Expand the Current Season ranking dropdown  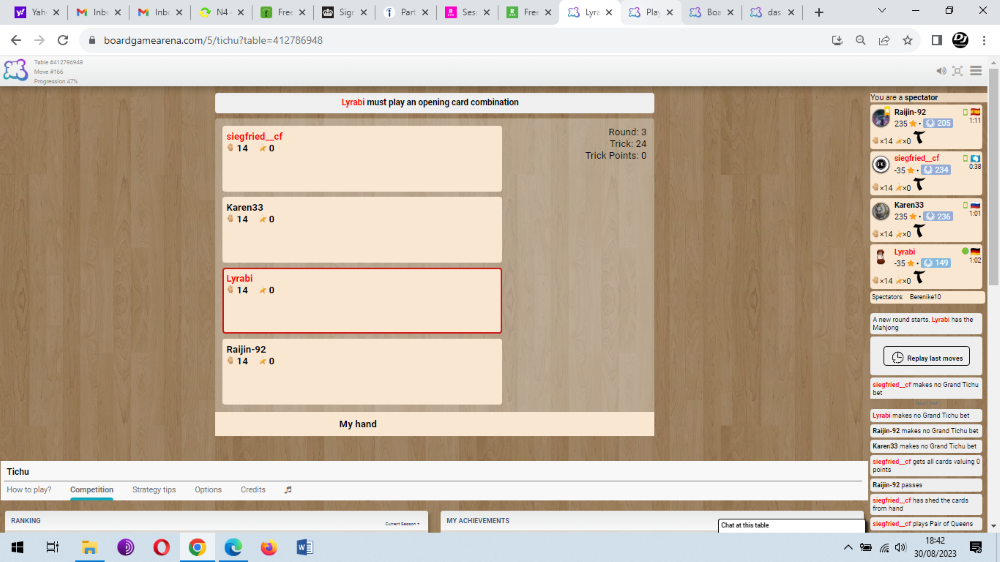click(x=402, y=524)
